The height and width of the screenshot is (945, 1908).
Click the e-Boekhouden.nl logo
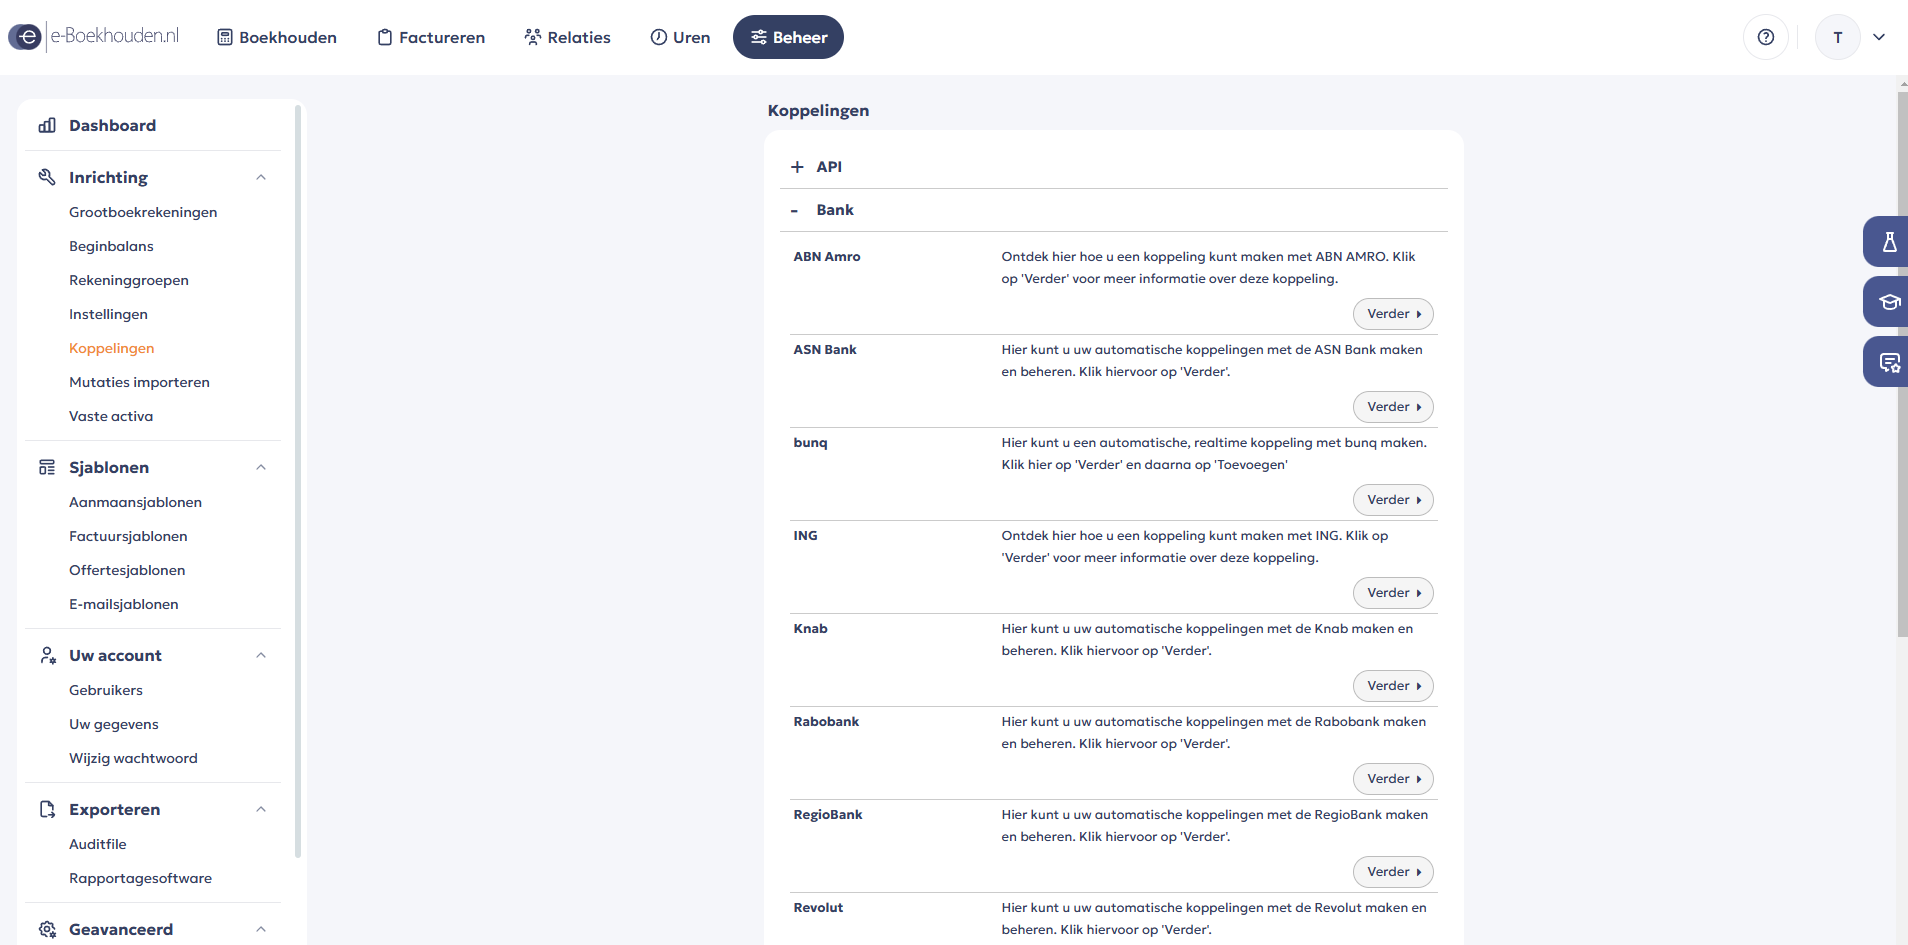(x=94, y=37)
